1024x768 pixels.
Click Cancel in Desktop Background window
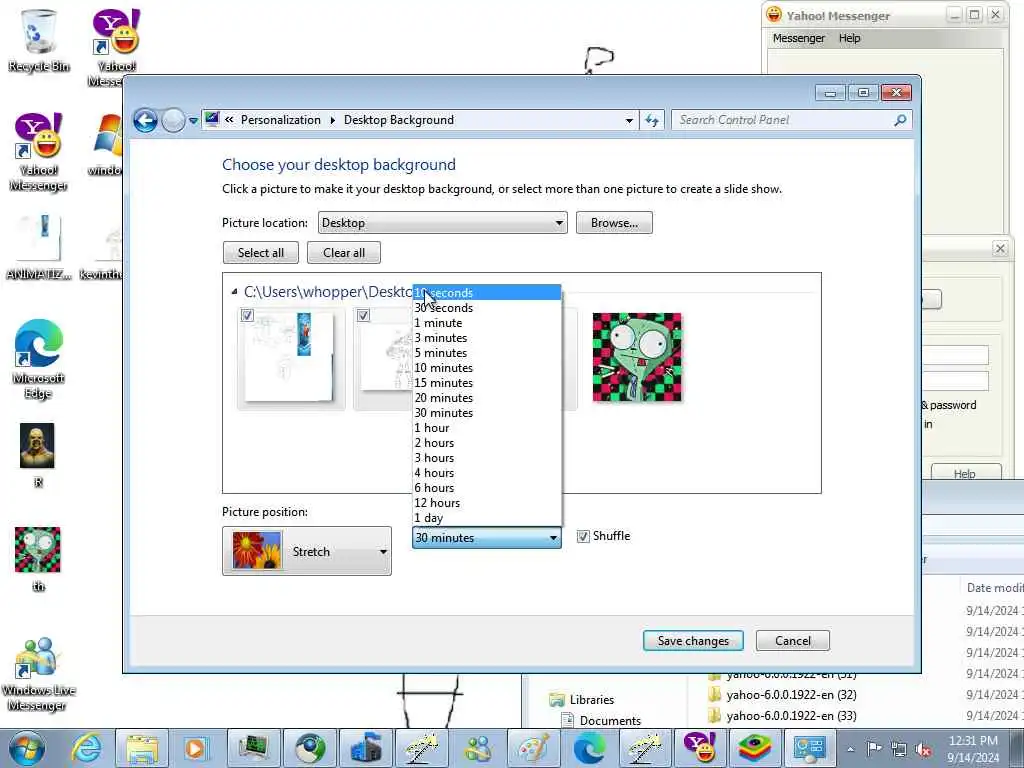(x=793, y=641)
